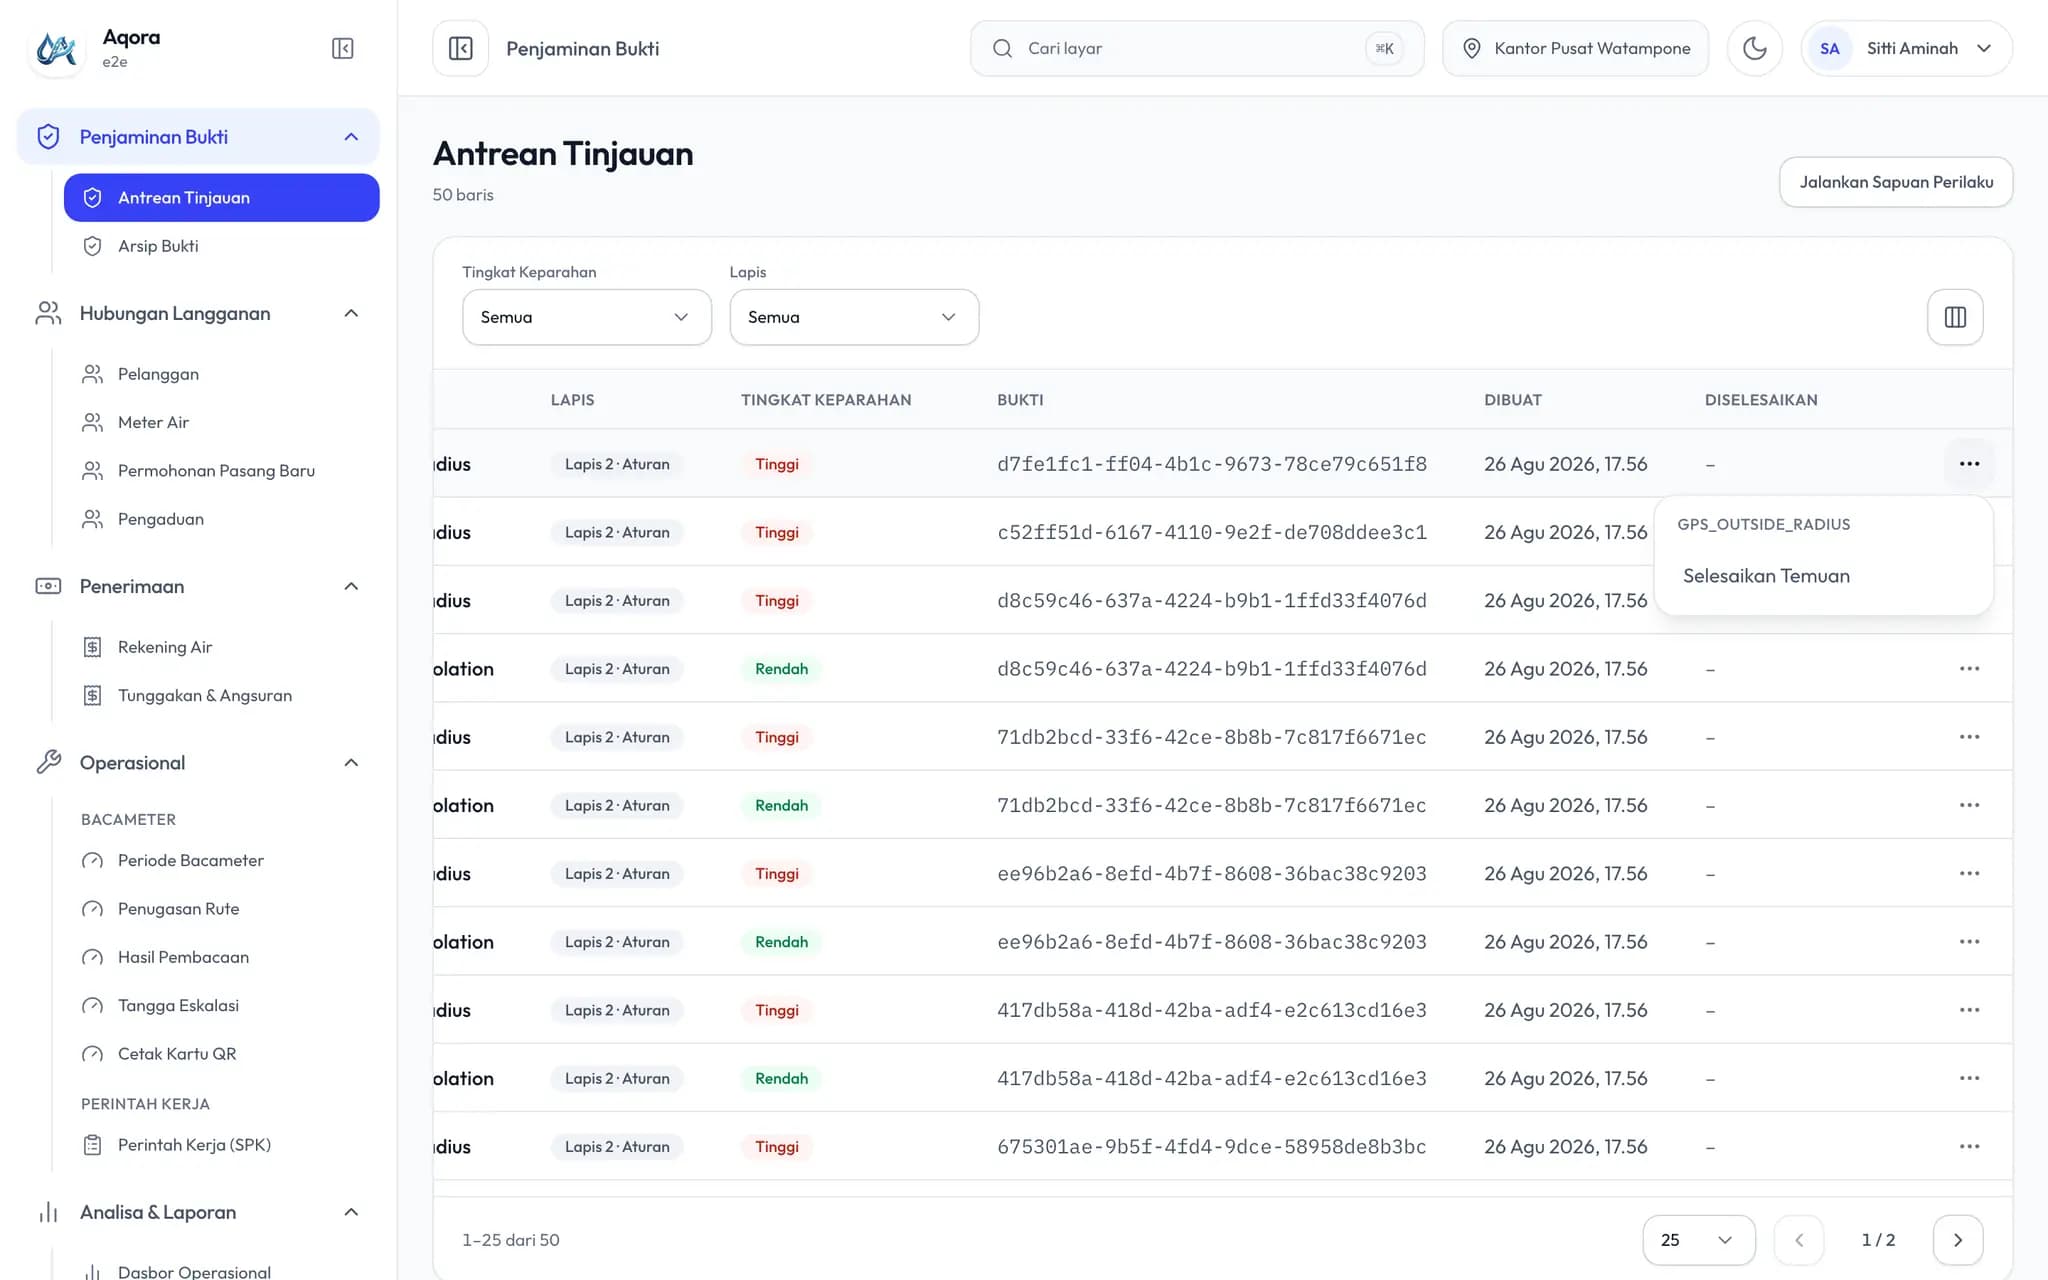Screen dimensions: 2048x1280
Task: Switch to dark mode with the moon icon
Action: 1755,48
